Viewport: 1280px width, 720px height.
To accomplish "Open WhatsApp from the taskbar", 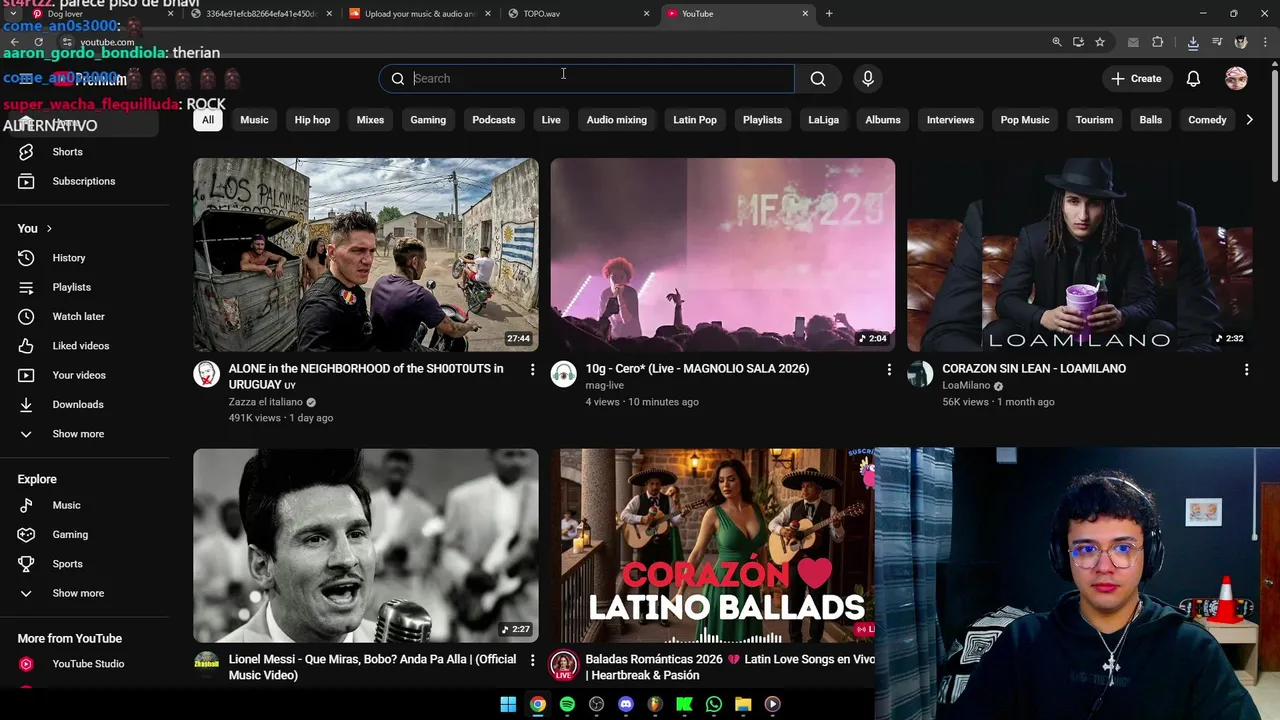I will pyautogui.click(x=713, y=704).
